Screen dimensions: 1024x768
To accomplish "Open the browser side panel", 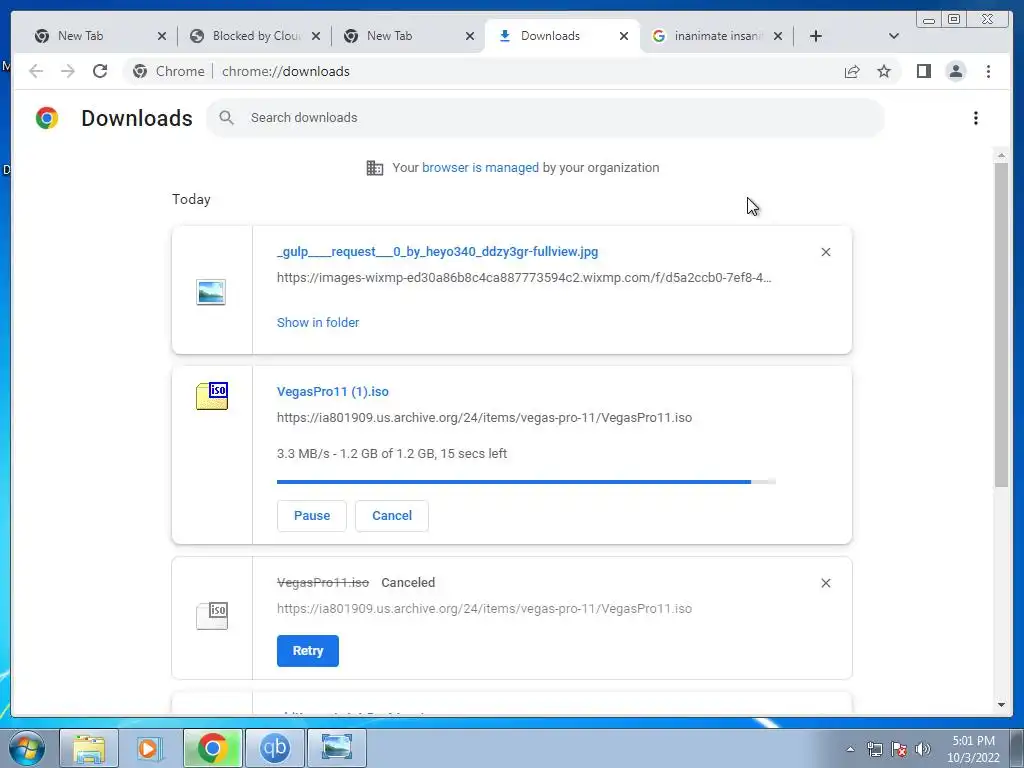I will pyautogui.click(x=923, y=71).
